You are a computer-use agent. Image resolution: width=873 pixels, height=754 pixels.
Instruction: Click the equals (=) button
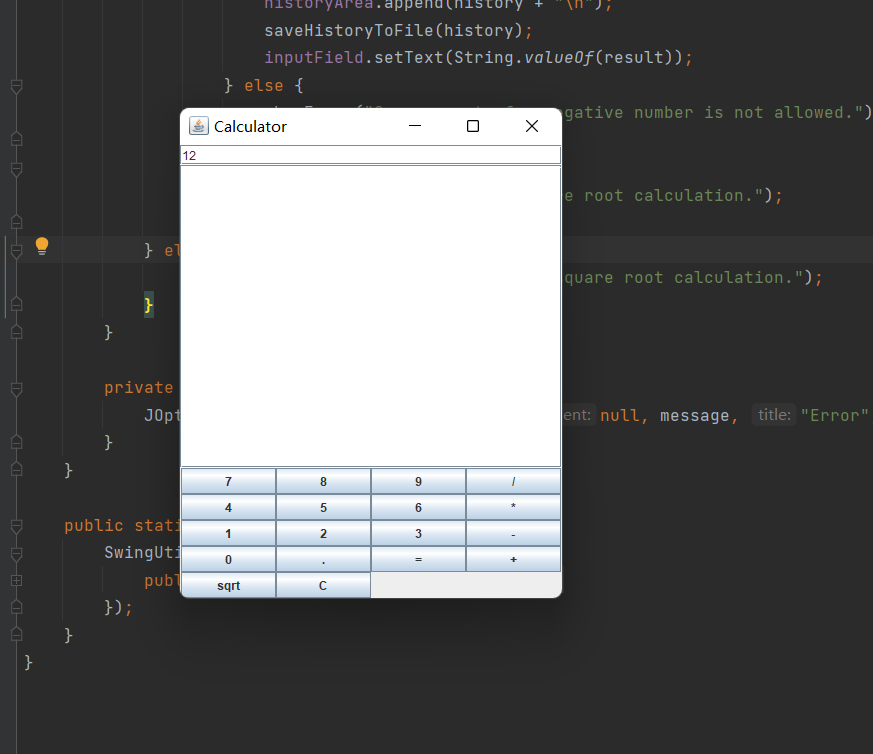pyautogui.click(x=418, y=559)
